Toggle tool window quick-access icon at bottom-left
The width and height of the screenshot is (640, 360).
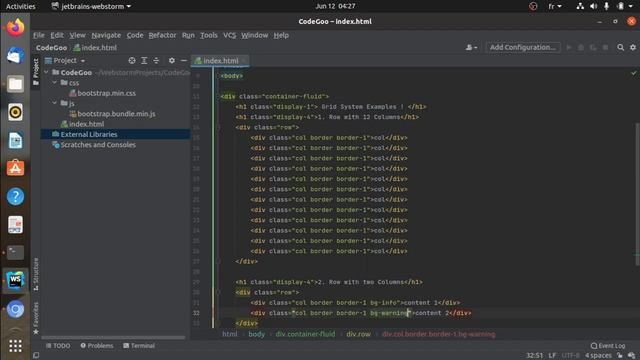[36, 355]
